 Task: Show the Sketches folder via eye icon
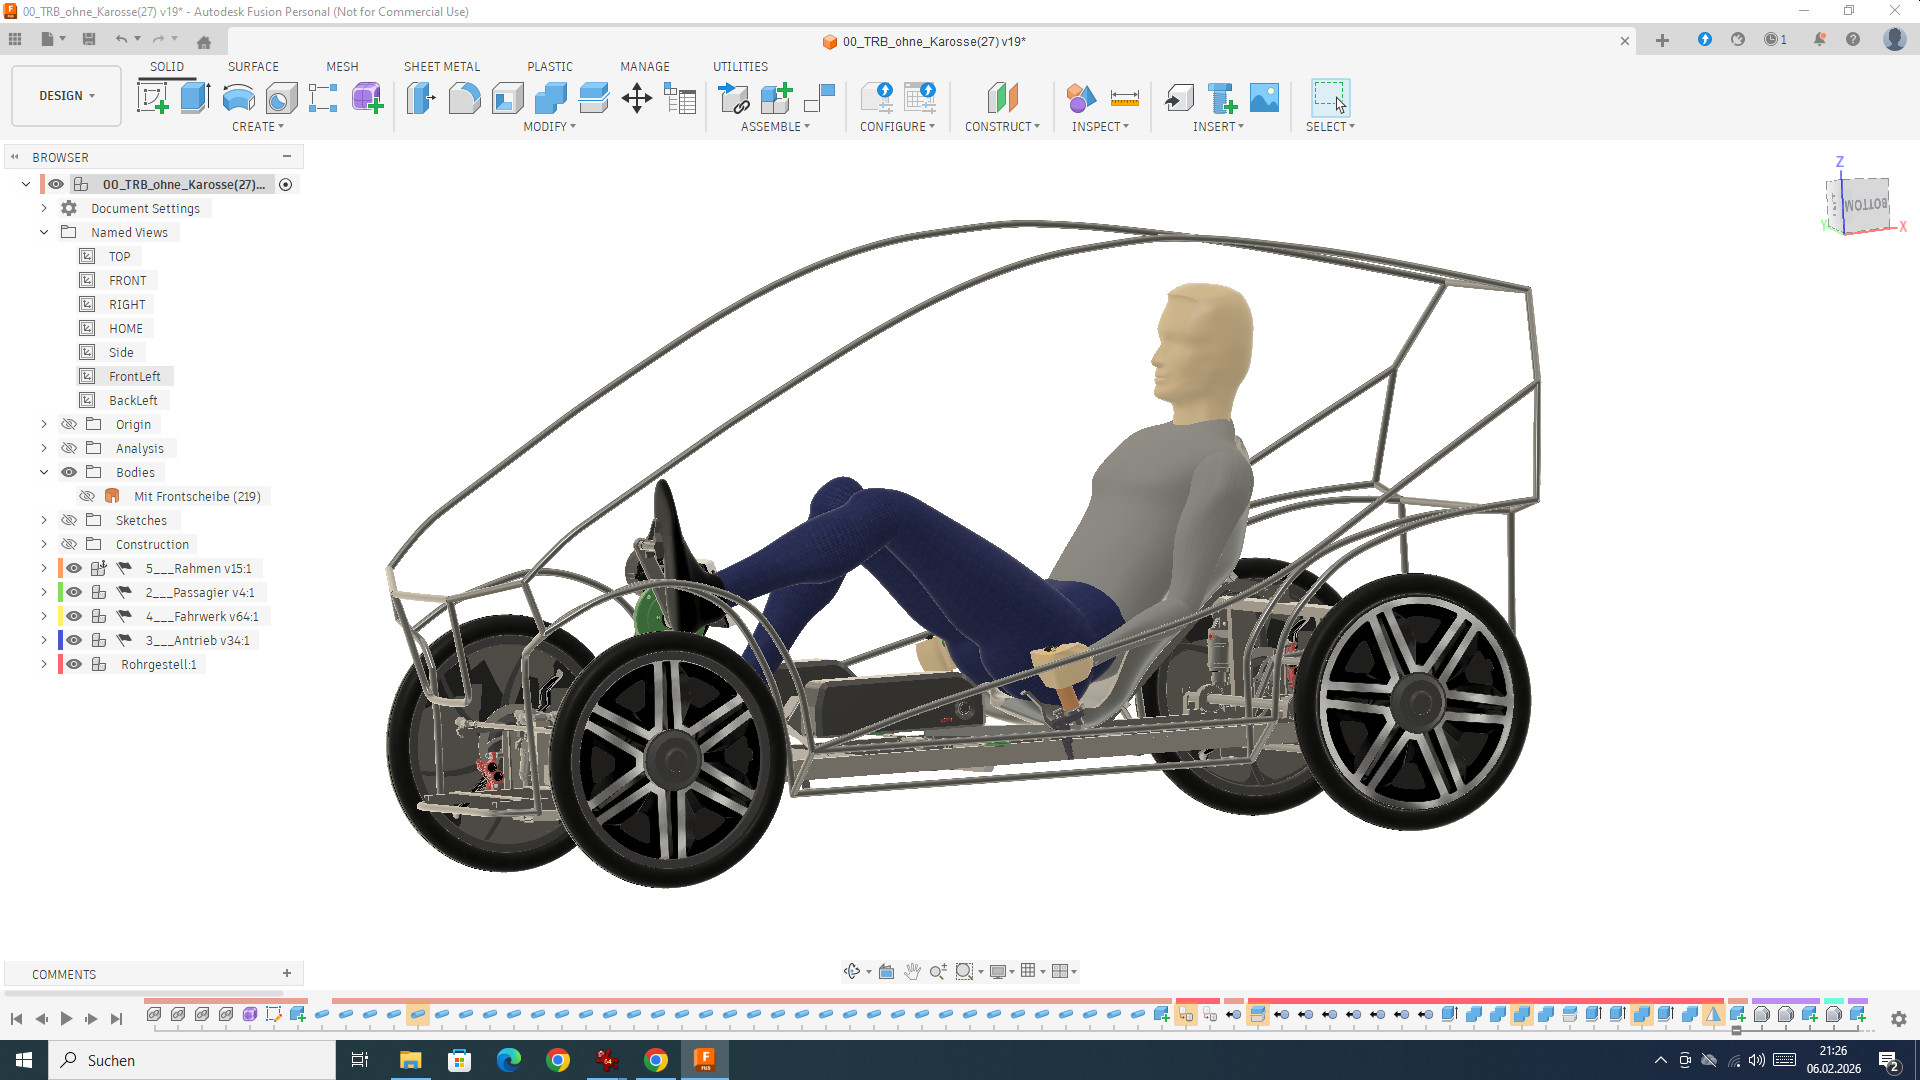[x=69, y=520]
